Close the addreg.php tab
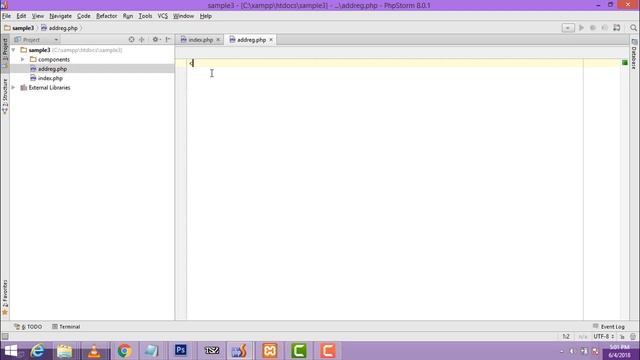 point(271,40)
